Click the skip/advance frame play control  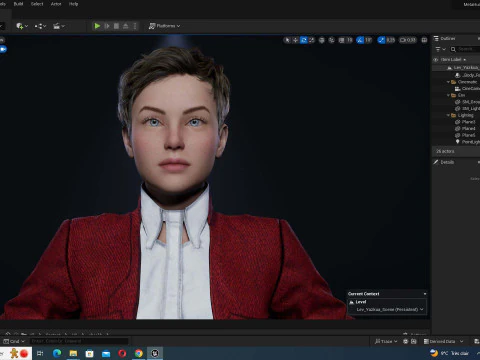click(x=107, y=26)
